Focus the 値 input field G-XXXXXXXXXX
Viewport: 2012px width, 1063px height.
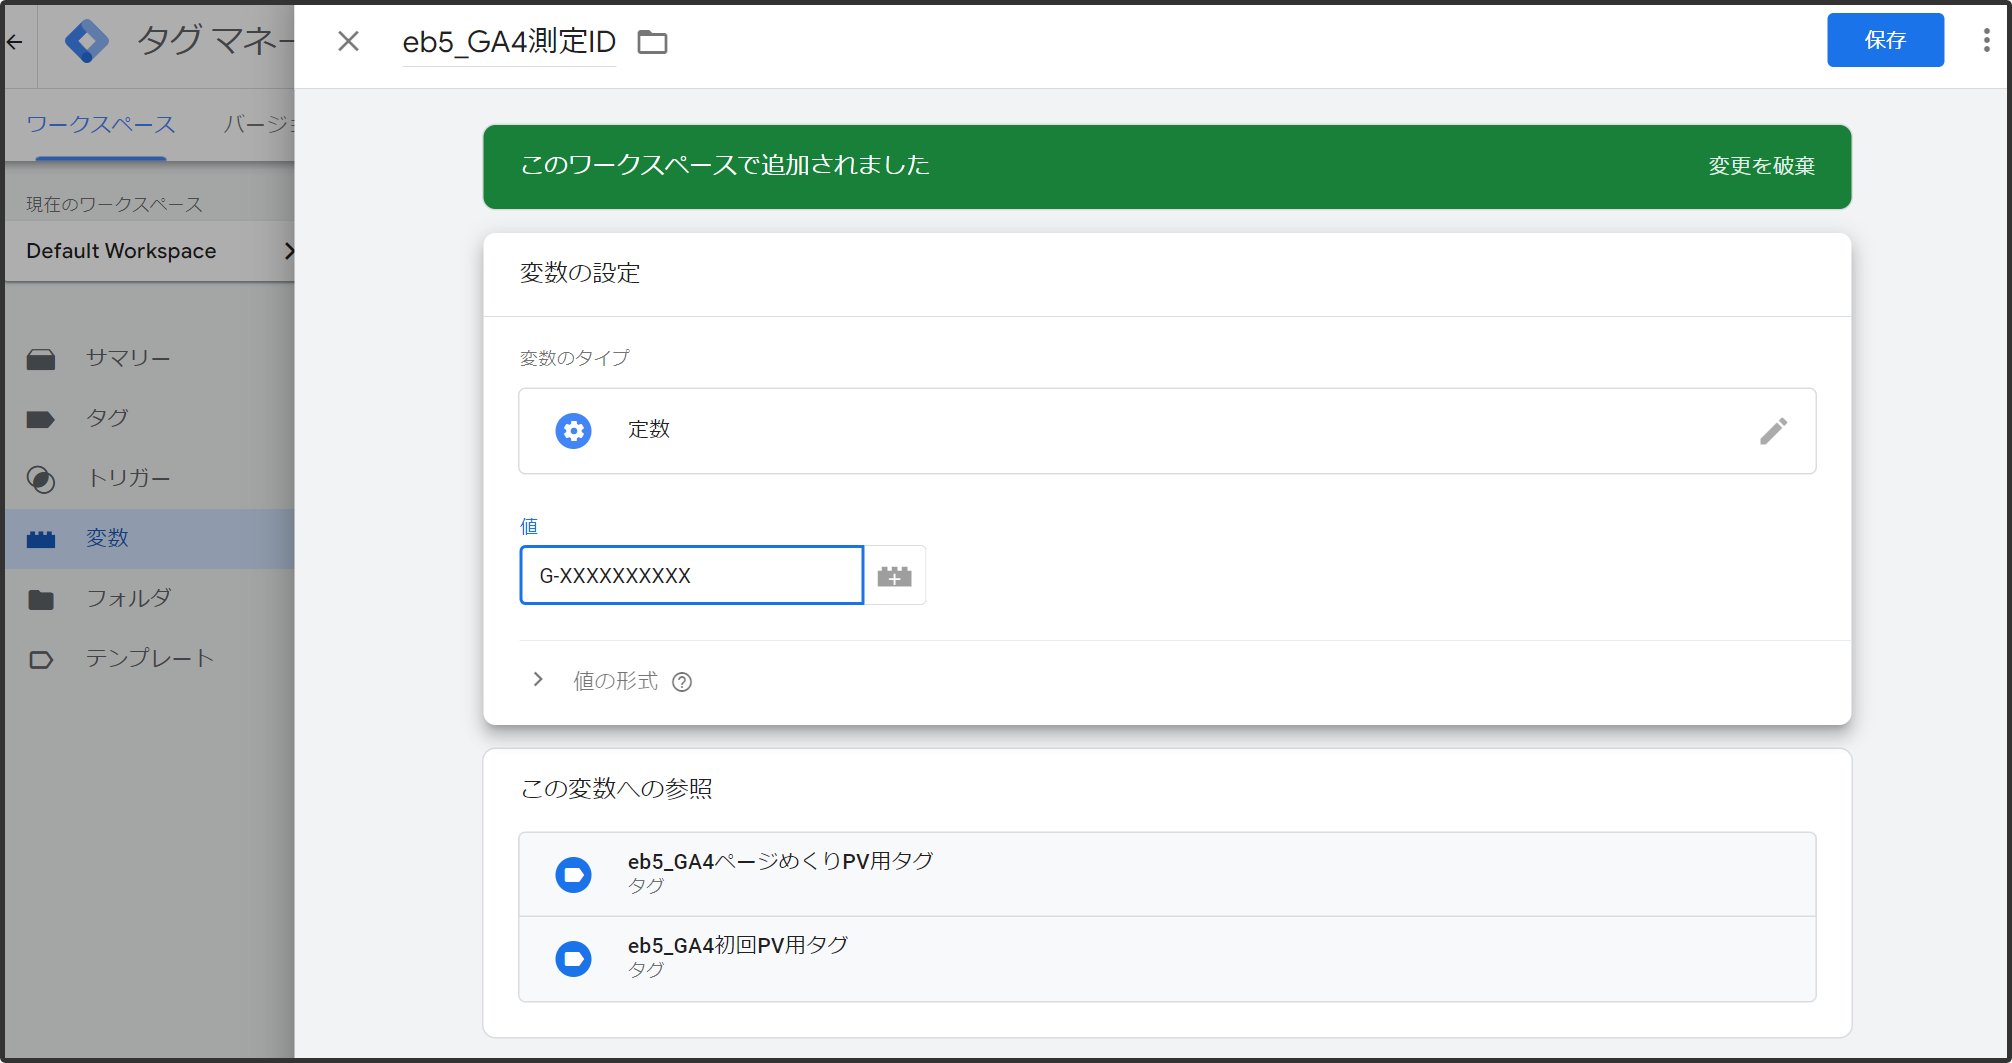pos(691,575)
